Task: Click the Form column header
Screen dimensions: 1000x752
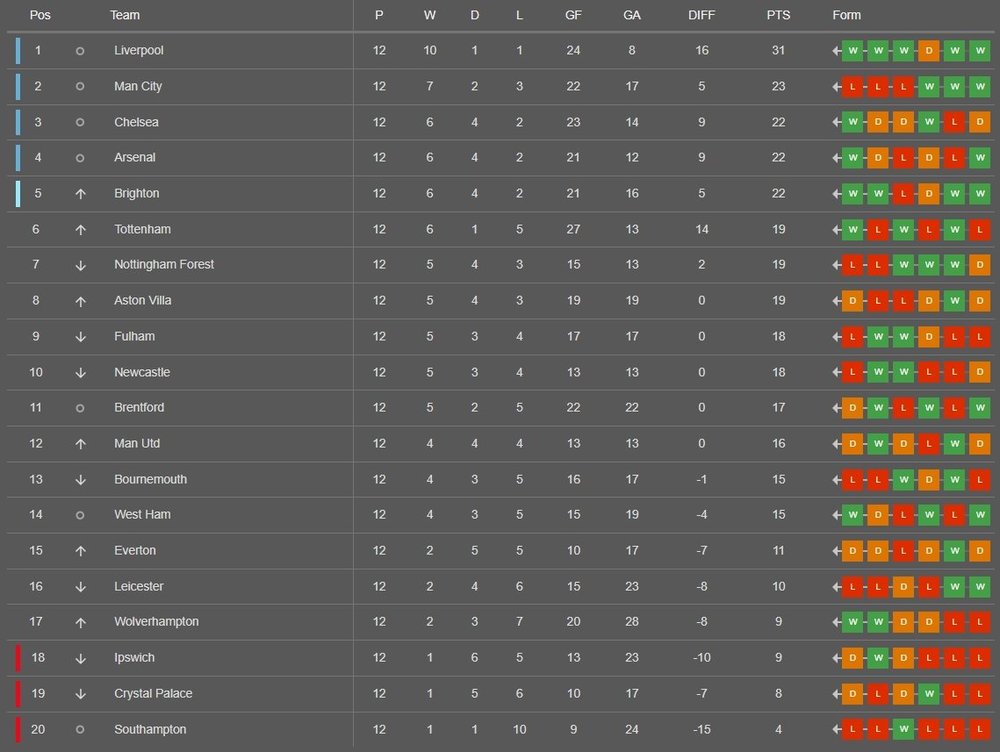Action: [846, 15]
